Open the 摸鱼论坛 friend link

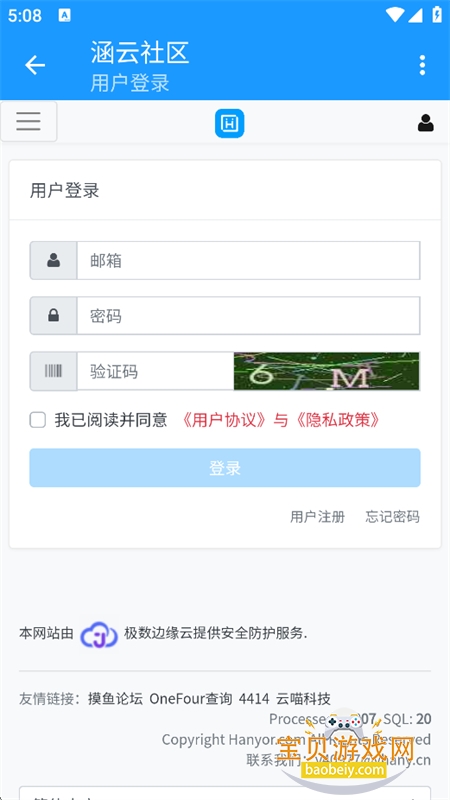click(115, 698)
